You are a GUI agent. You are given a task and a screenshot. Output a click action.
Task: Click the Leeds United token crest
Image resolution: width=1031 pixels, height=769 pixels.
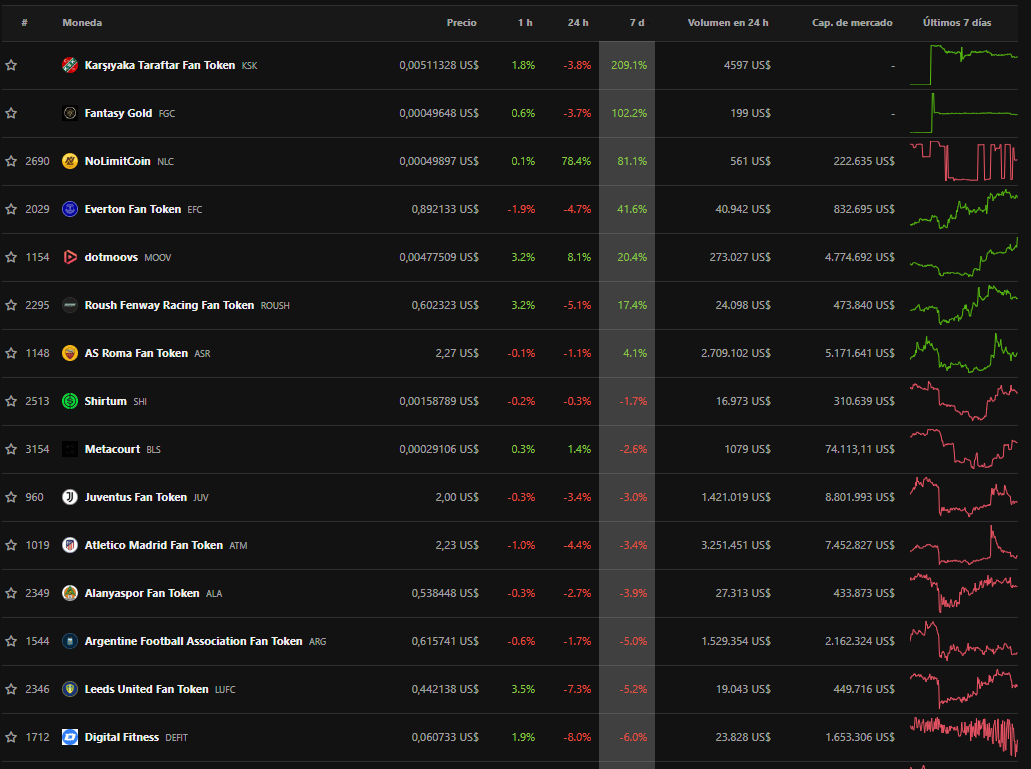pyautogui.click(x=70, y=689)
